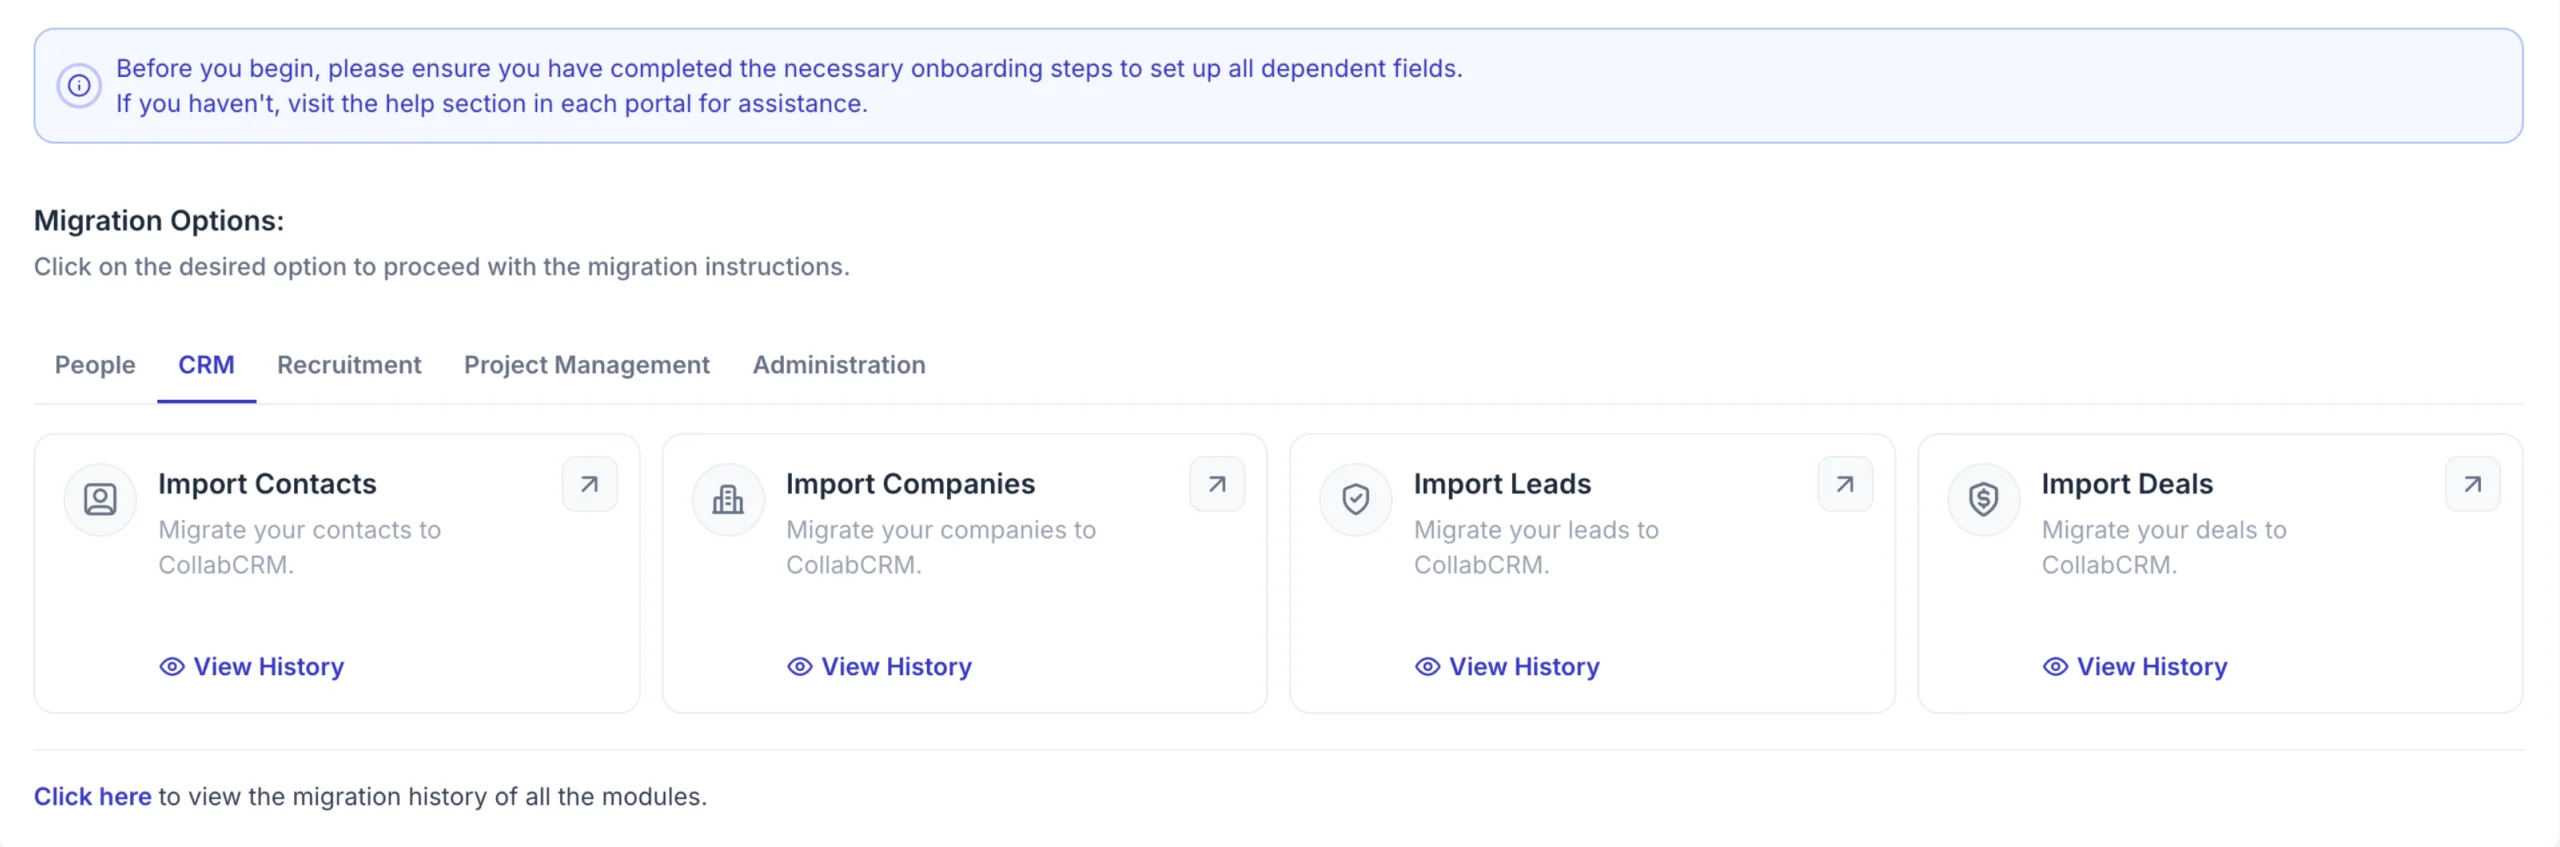Image resolution: width=2560 pixels, height=847 pixels.
Task: Click the View History link for Import Companies
Action: [880, 667]
